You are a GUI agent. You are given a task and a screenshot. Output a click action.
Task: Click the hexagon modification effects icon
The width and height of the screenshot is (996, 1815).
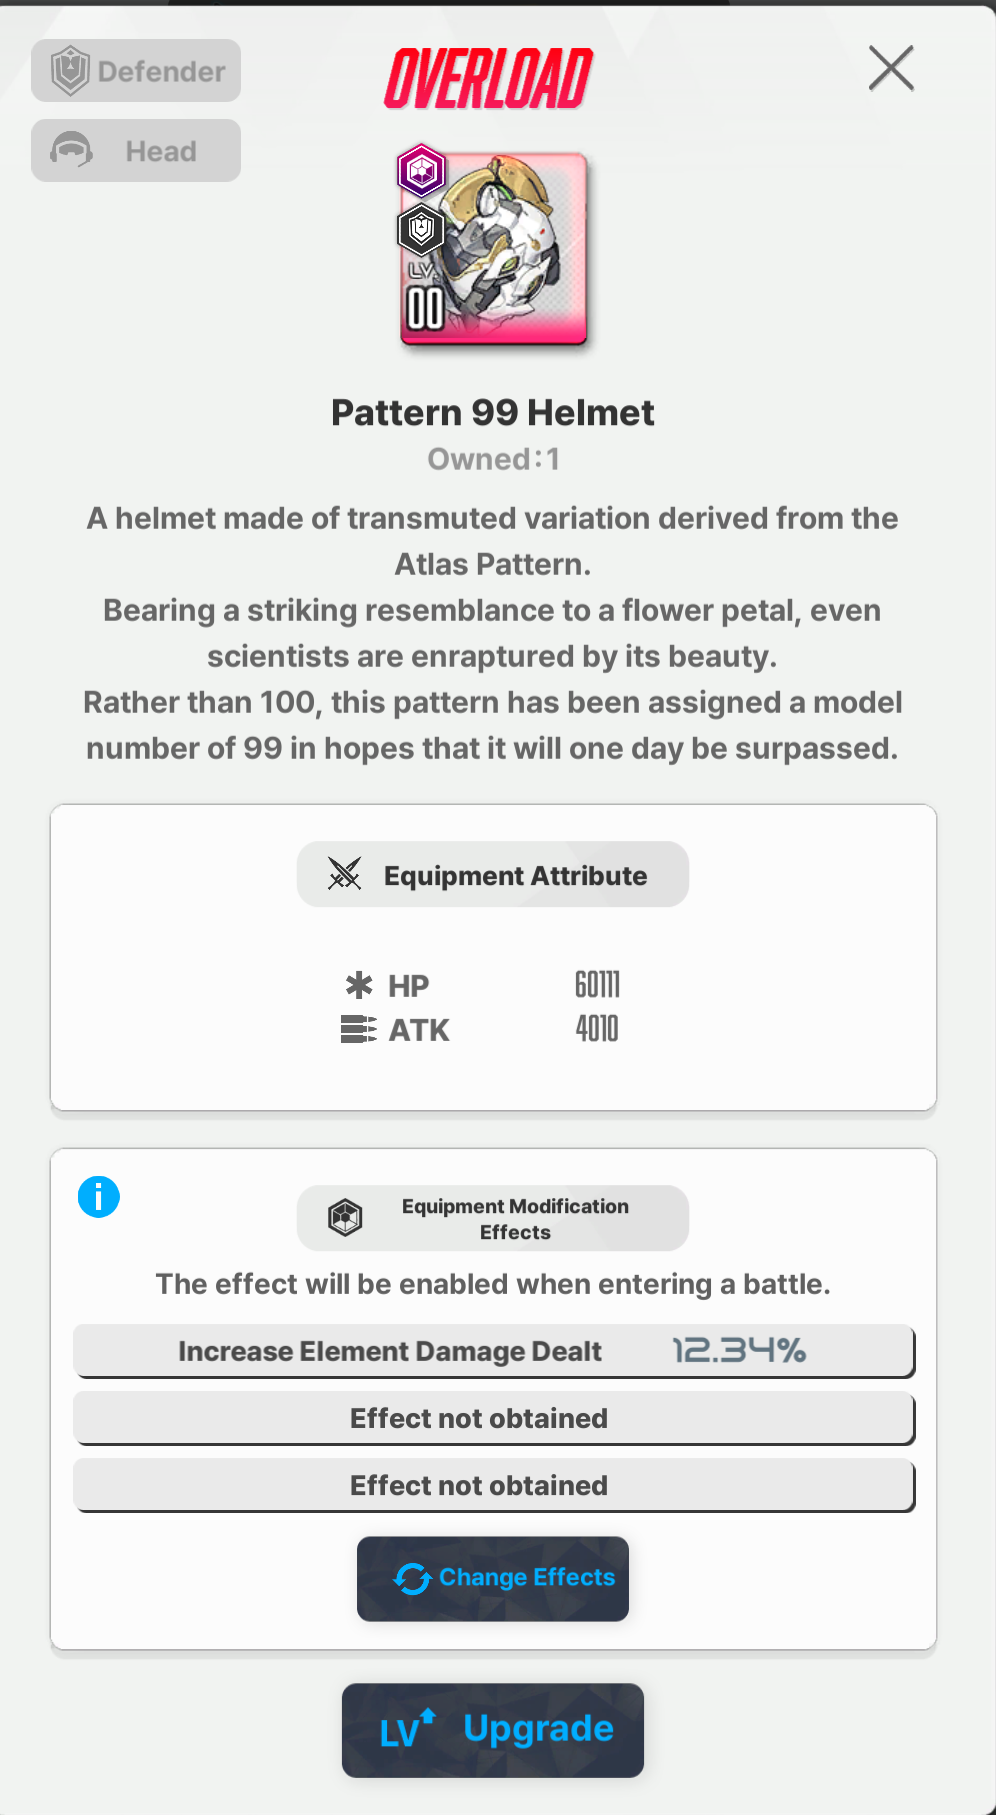(x=345, y=1218)
